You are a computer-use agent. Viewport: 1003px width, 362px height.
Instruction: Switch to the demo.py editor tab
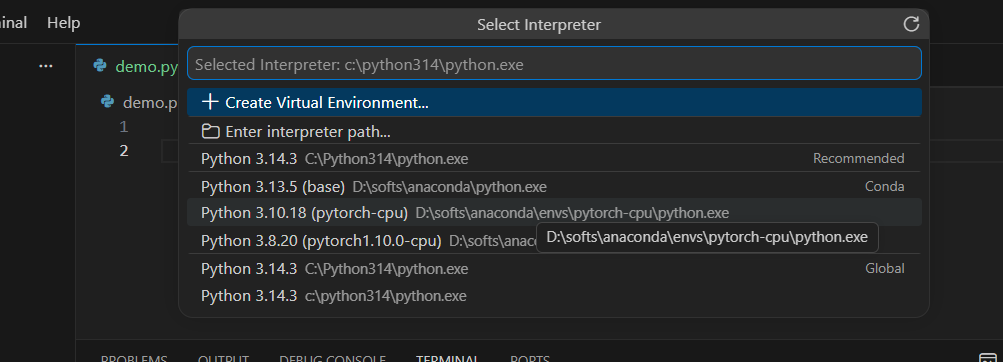(x=128, y=66)
